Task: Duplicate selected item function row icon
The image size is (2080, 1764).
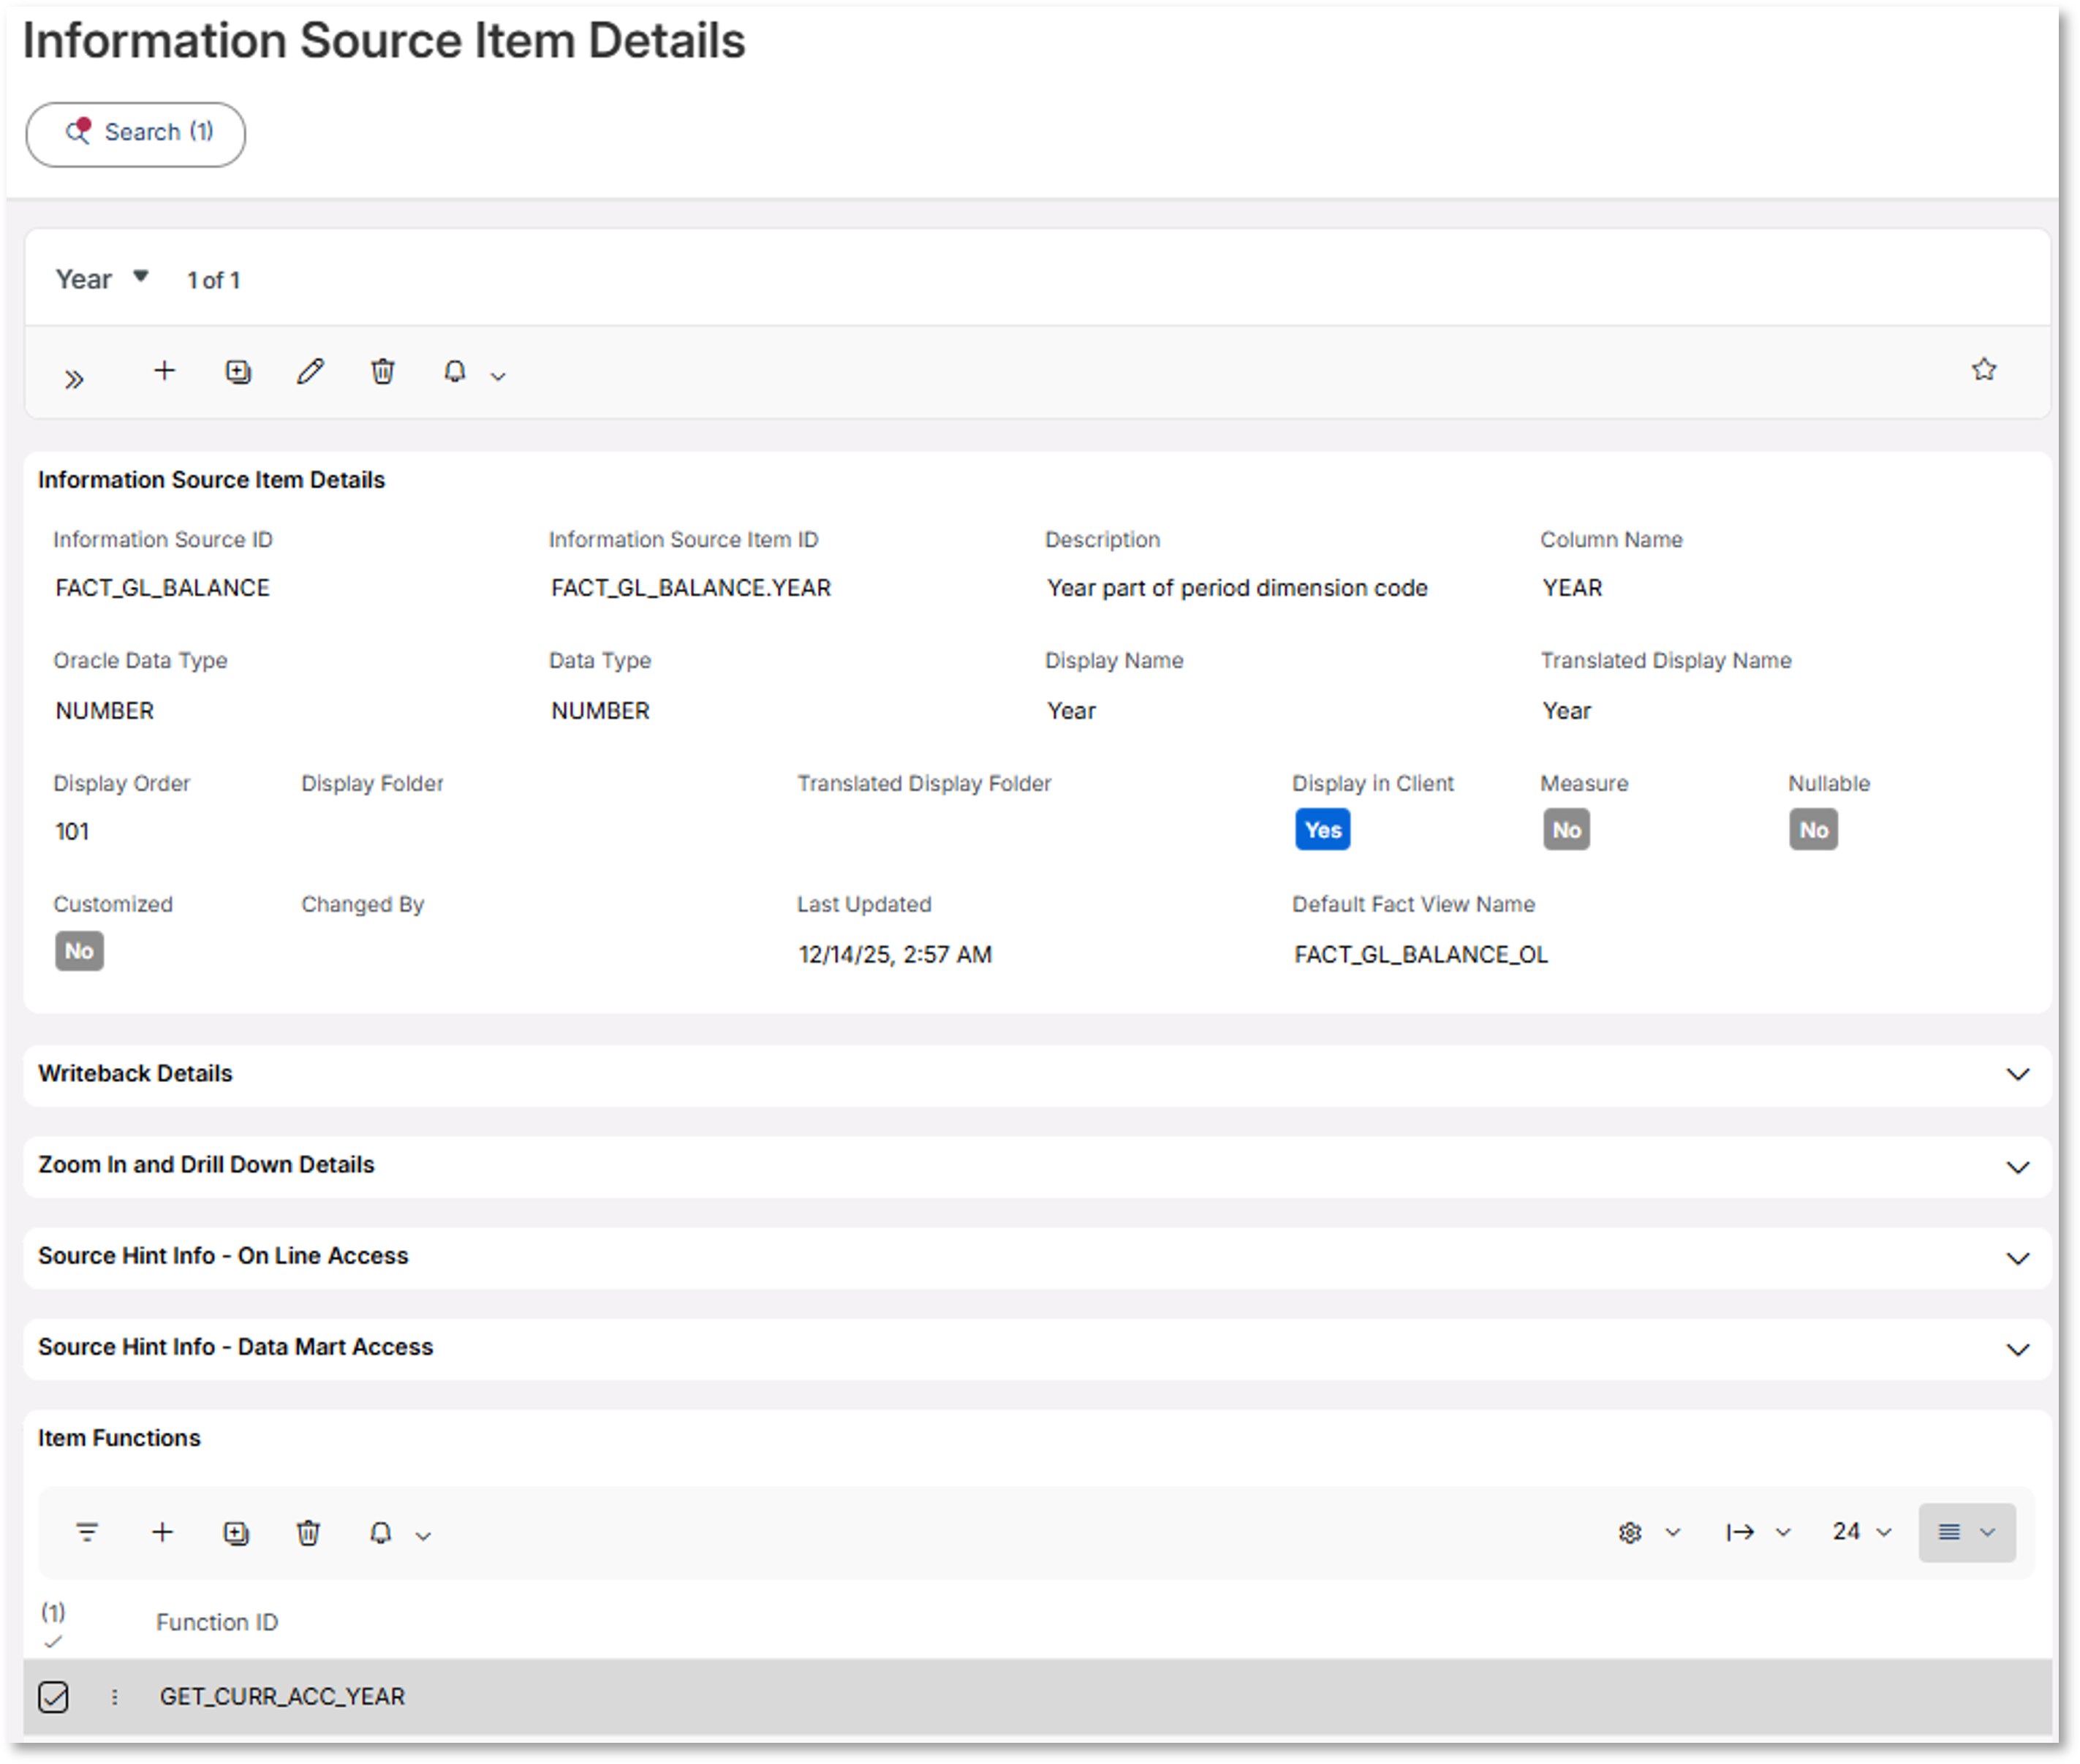Action: (x=236, y=1533)
